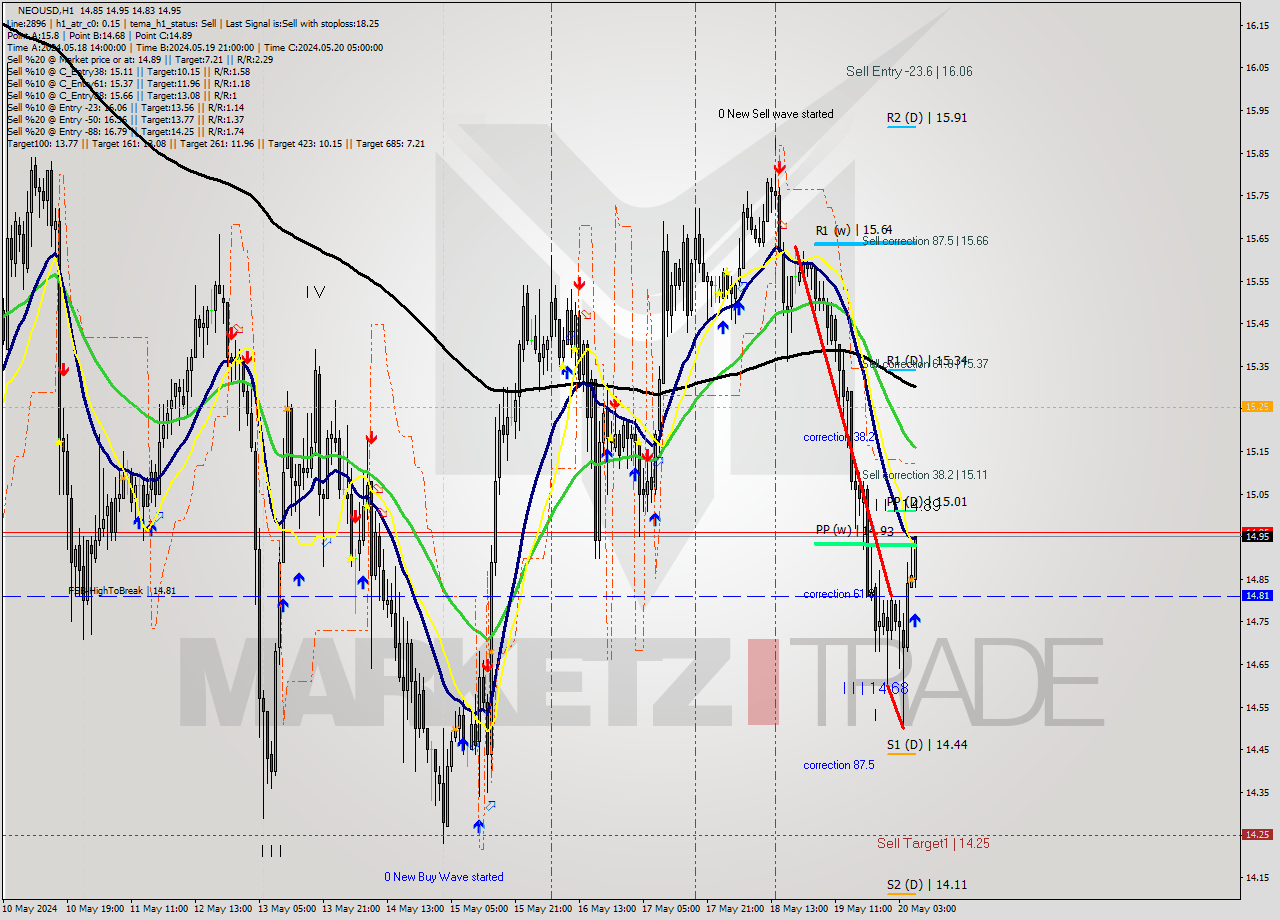Click the '12 May 13:00' time label
The width and height of the screenshot is (1280, 920).
click(x=225, y=909)
